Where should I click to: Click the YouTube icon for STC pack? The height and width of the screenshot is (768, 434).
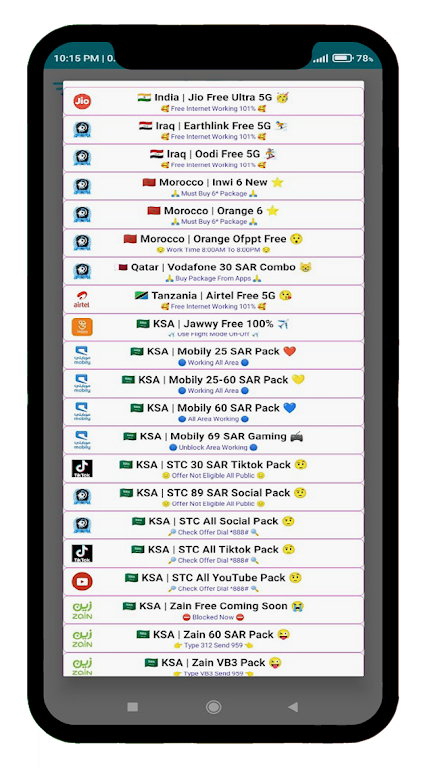82,582
